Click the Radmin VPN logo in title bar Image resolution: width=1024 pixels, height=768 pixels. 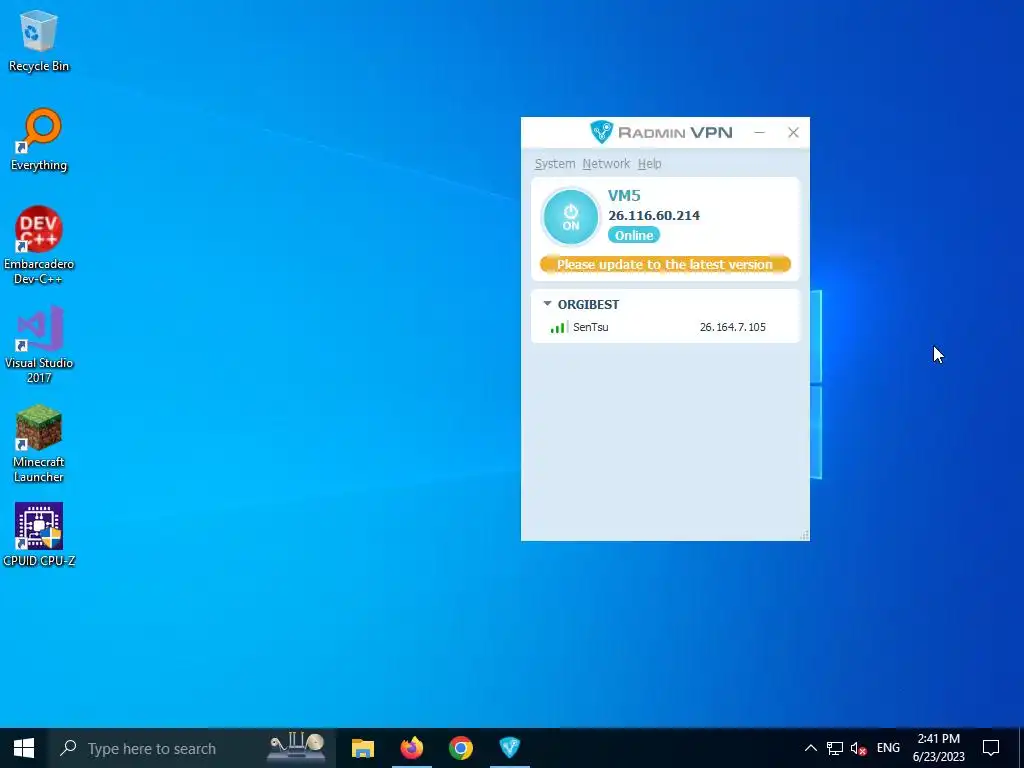tap(661, 133)
